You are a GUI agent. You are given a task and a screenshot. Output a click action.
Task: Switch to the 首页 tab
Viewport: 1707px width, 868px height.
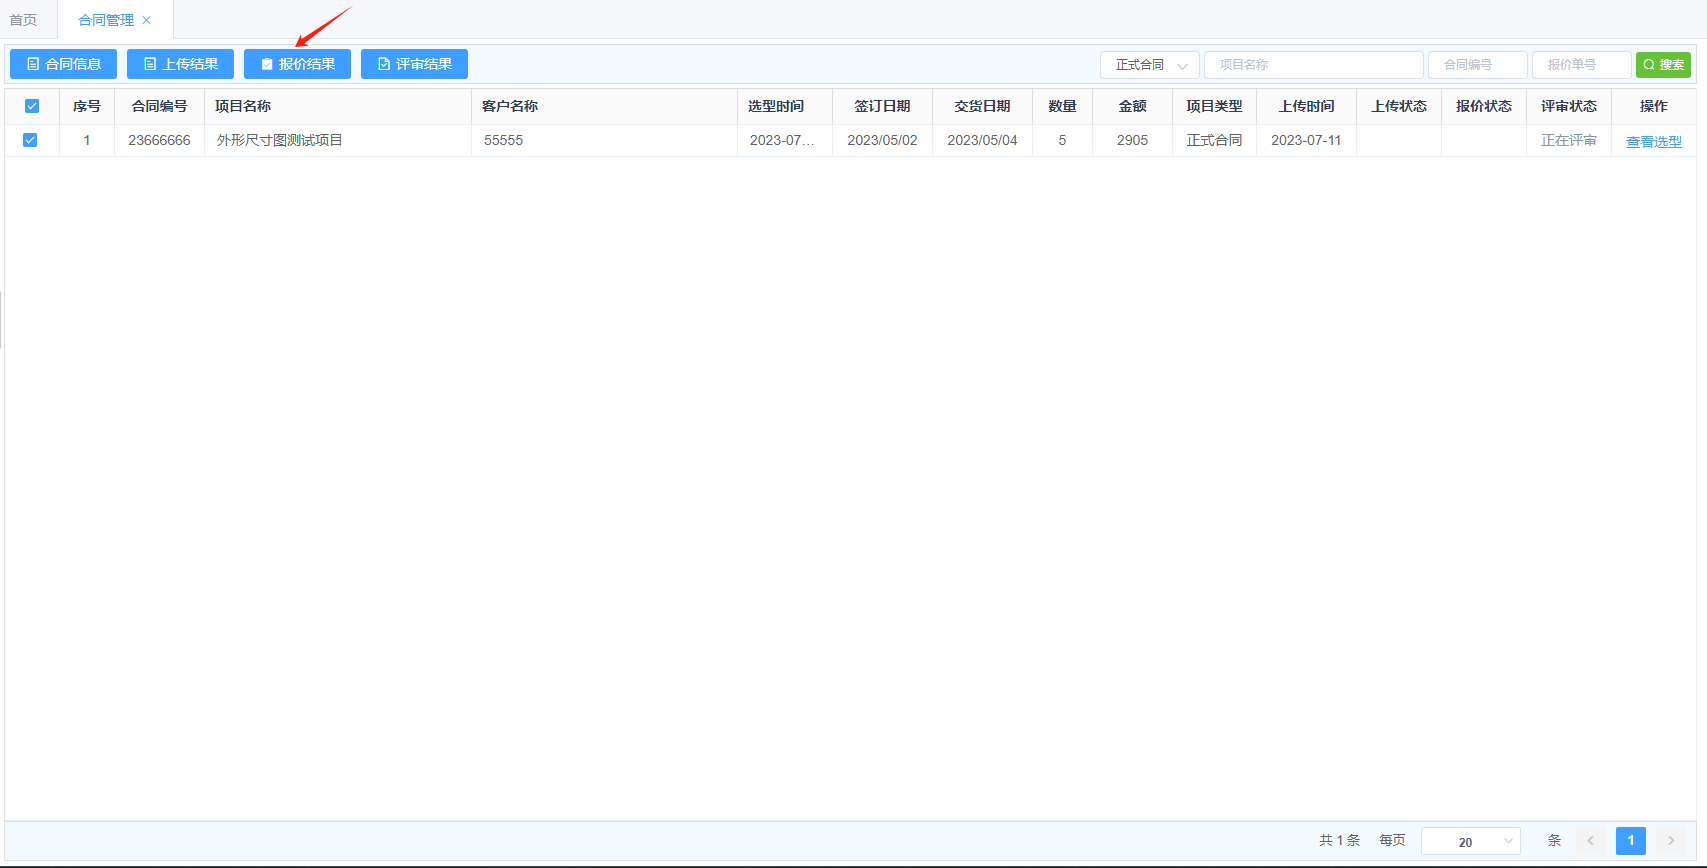pos(23,20)
